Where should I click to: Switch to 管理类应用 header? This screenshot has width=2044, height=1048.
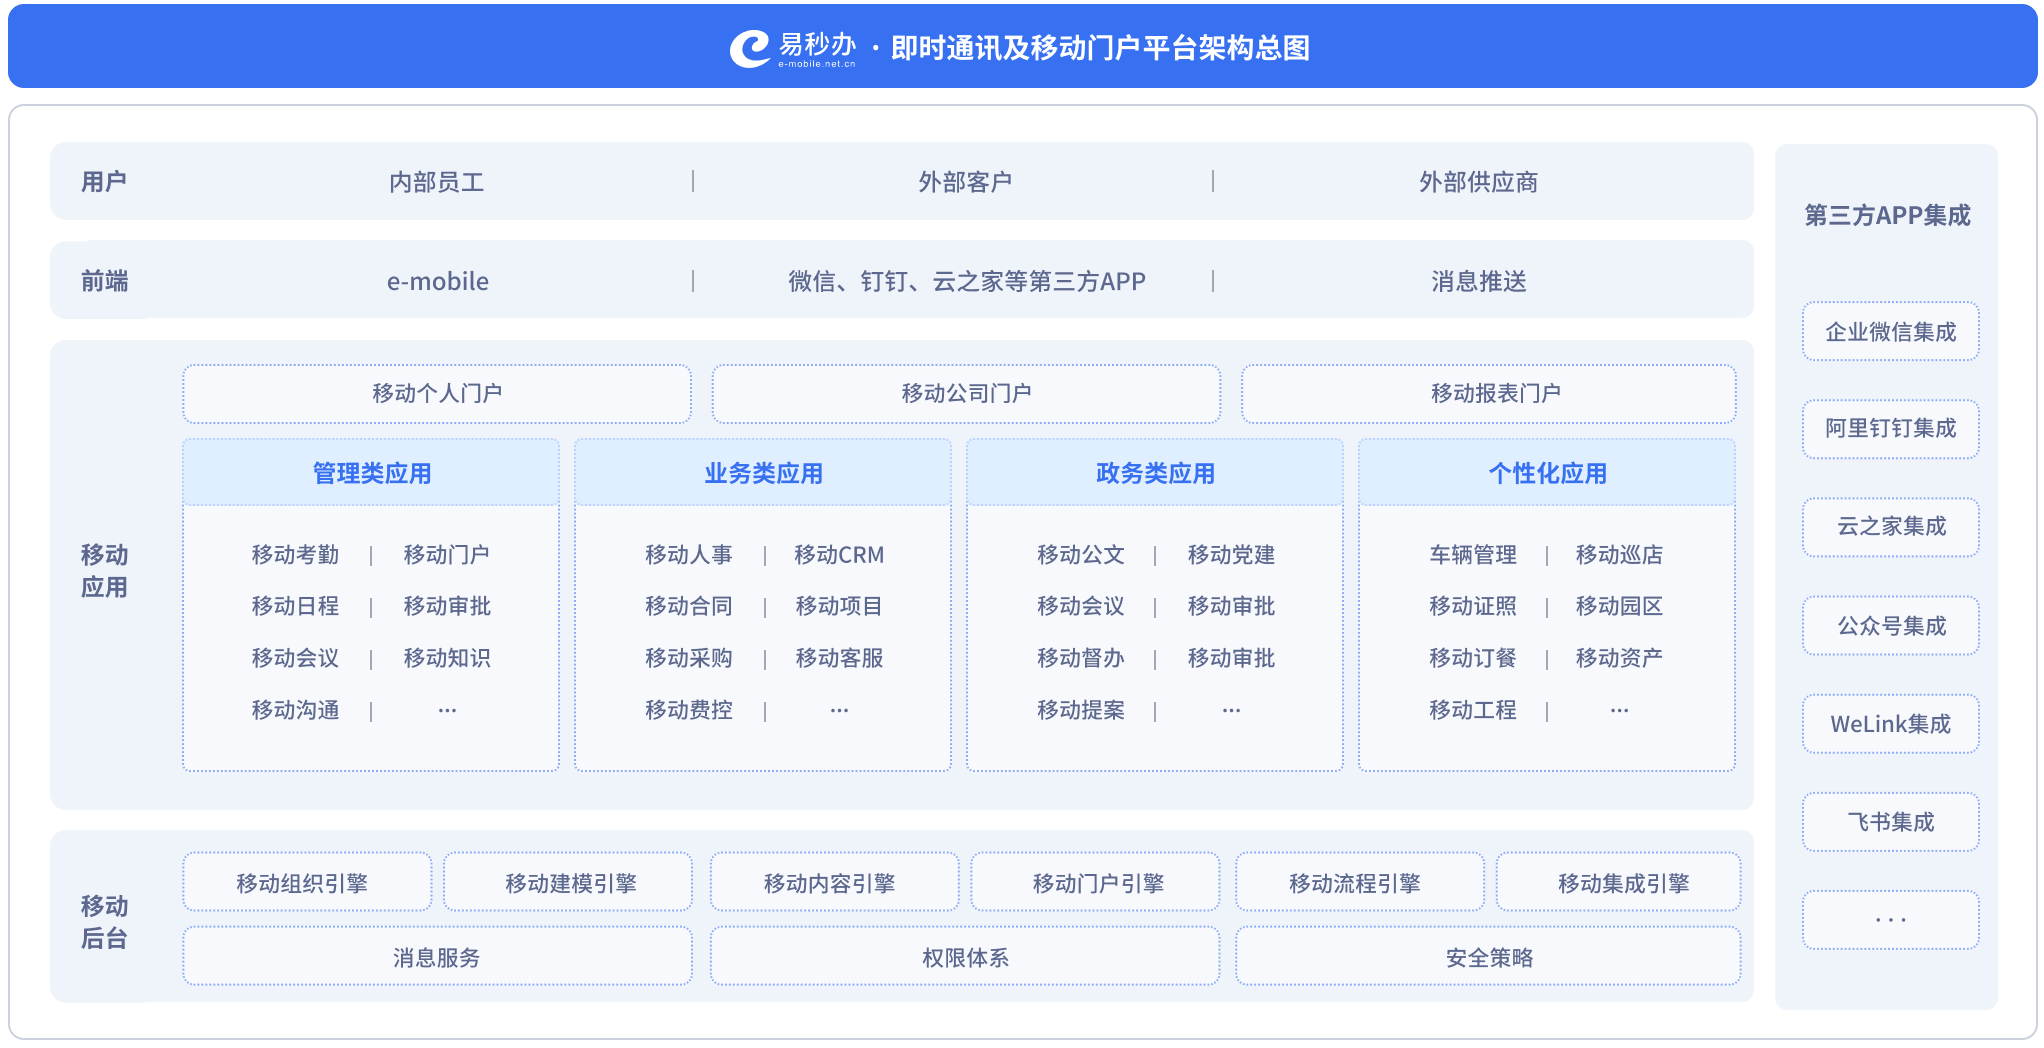coord(371,473)
